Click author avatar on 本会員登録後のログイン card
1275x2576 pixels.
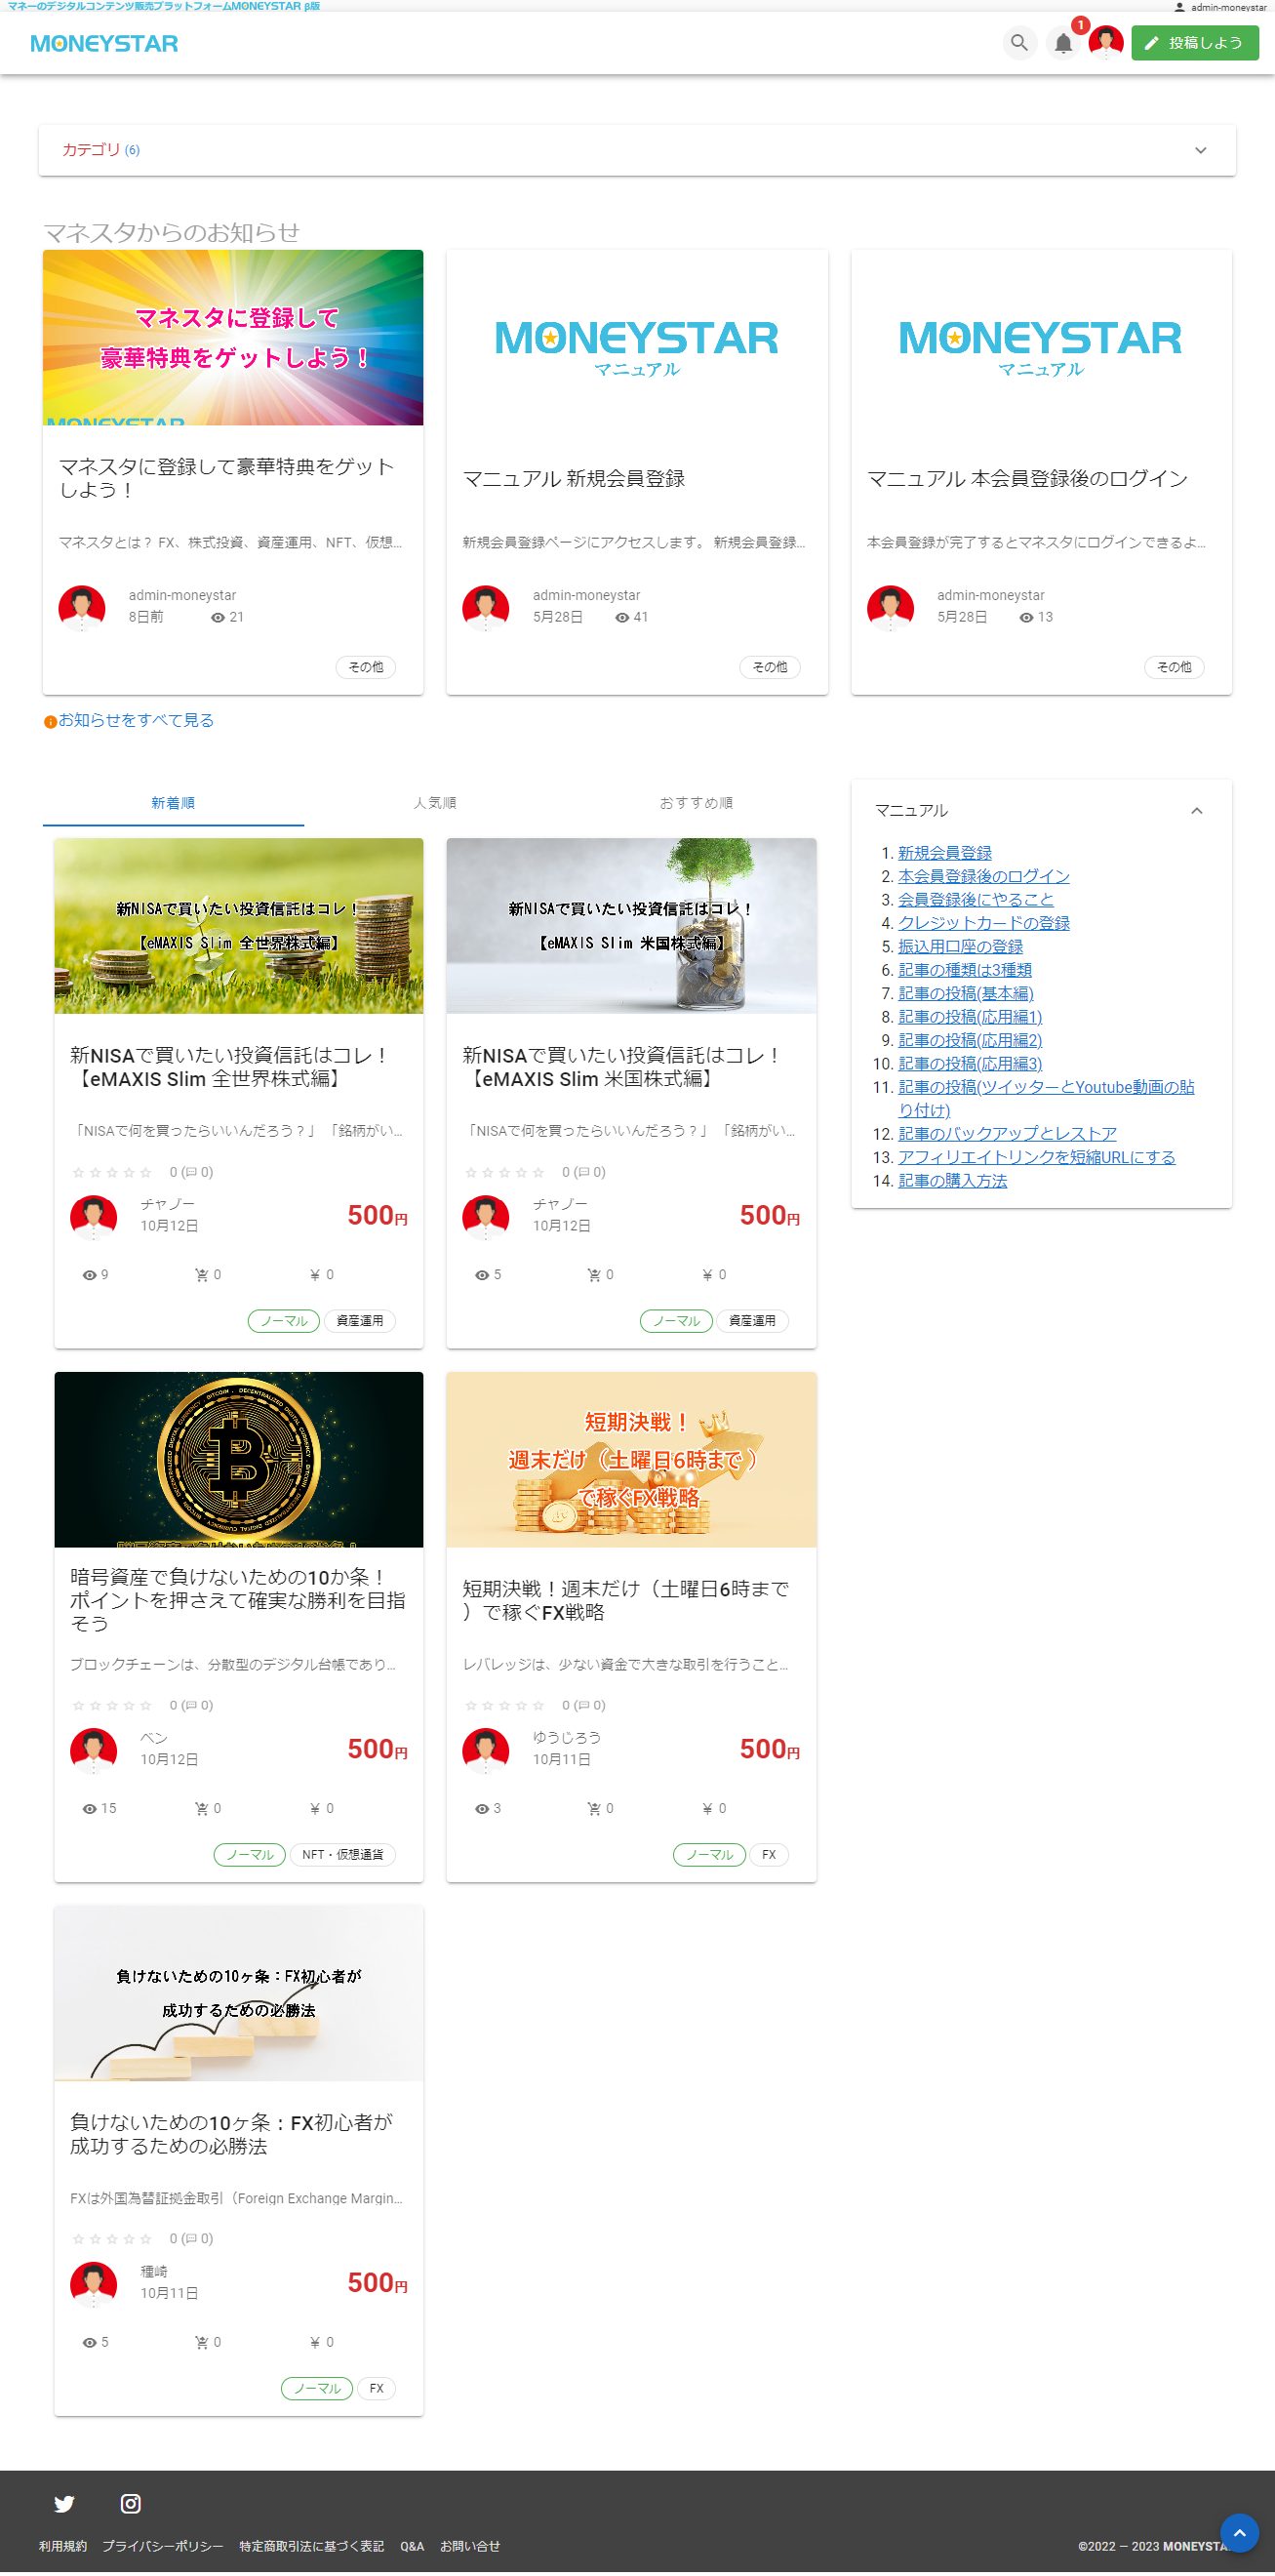(x=890, y=607)
